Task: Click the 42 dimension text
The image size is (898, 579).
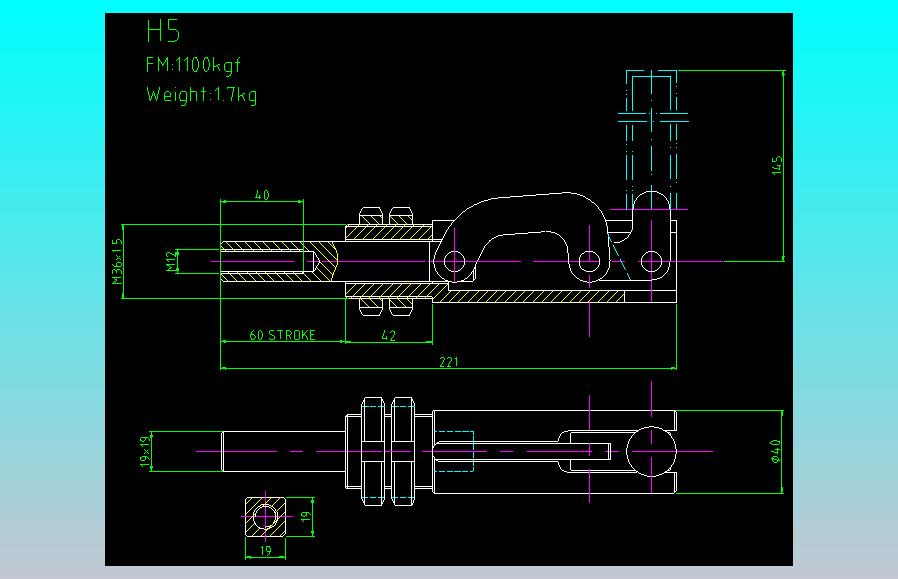Action: 388,336
